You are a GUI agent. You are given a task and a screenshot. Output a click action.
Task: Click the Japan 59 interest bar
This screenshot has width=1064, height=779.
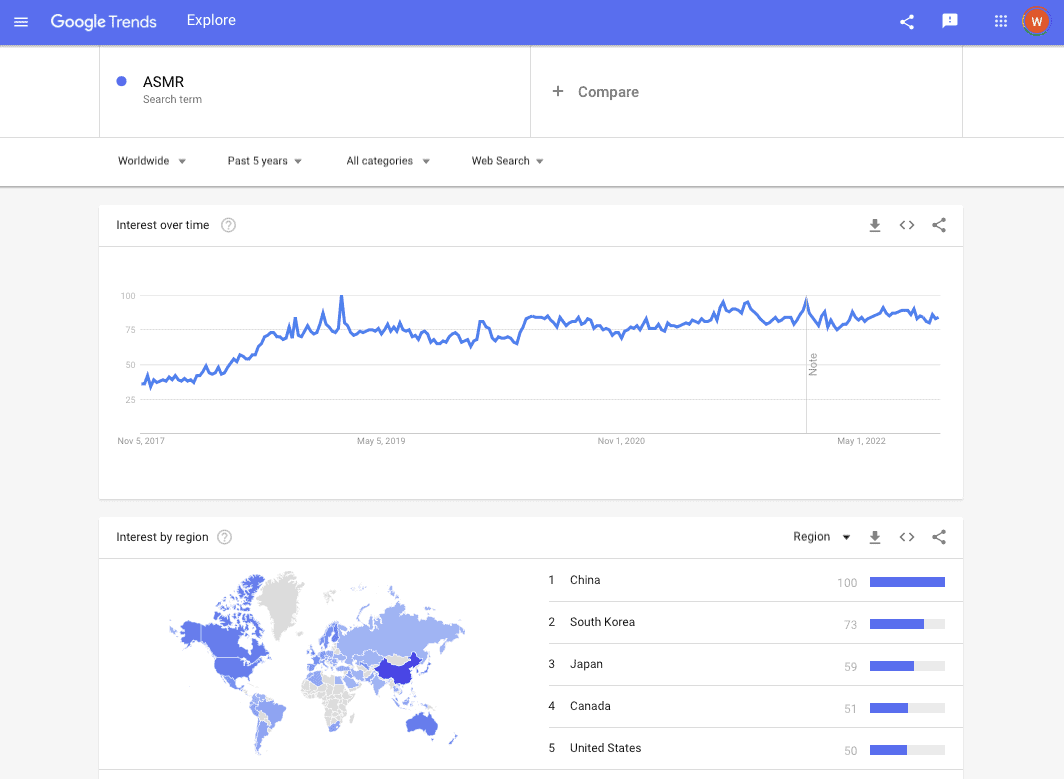pos(907,666)
